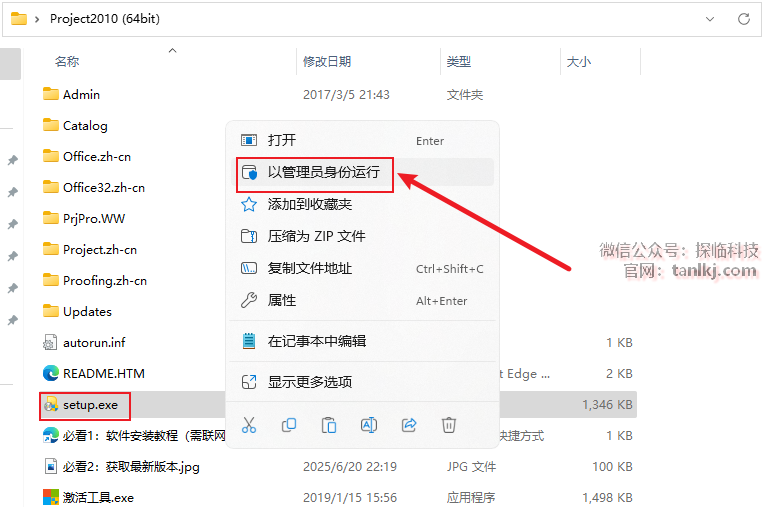Image resolution: width=762 pixels, height=512 pixels.
Task: Click date 2025/6/20 22:19
Action: (x=350, y=467)
